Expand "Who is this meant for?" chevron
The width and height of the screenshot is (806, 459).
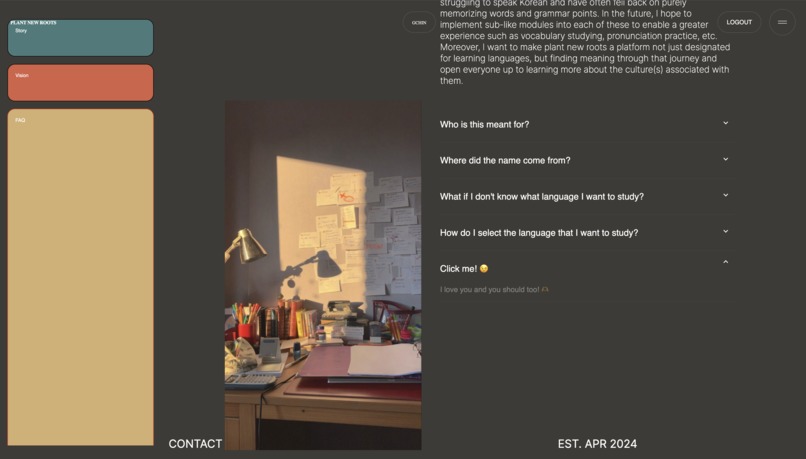pos(725,123)
